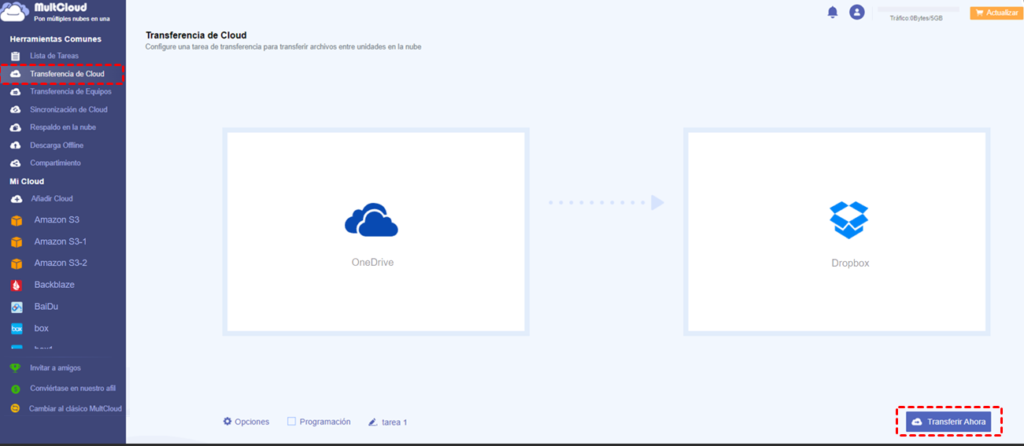
Task: Edit the tarea 1 task name
Action: click(394, 422)
